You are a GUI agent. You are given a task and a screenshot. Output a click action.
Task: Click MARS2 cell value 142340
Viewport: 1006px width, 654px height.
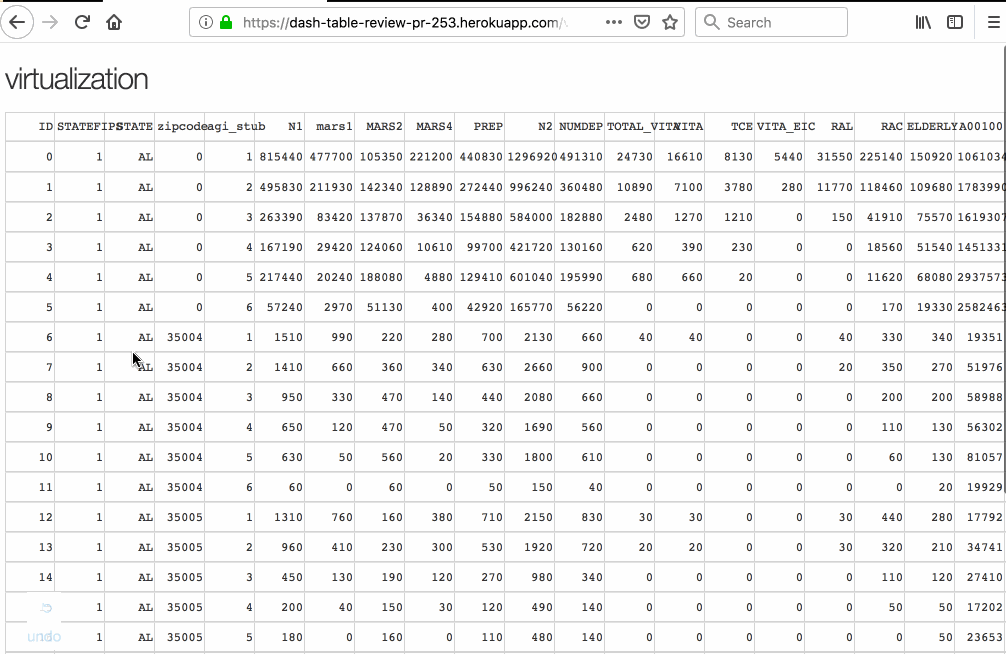pos(381,187)
